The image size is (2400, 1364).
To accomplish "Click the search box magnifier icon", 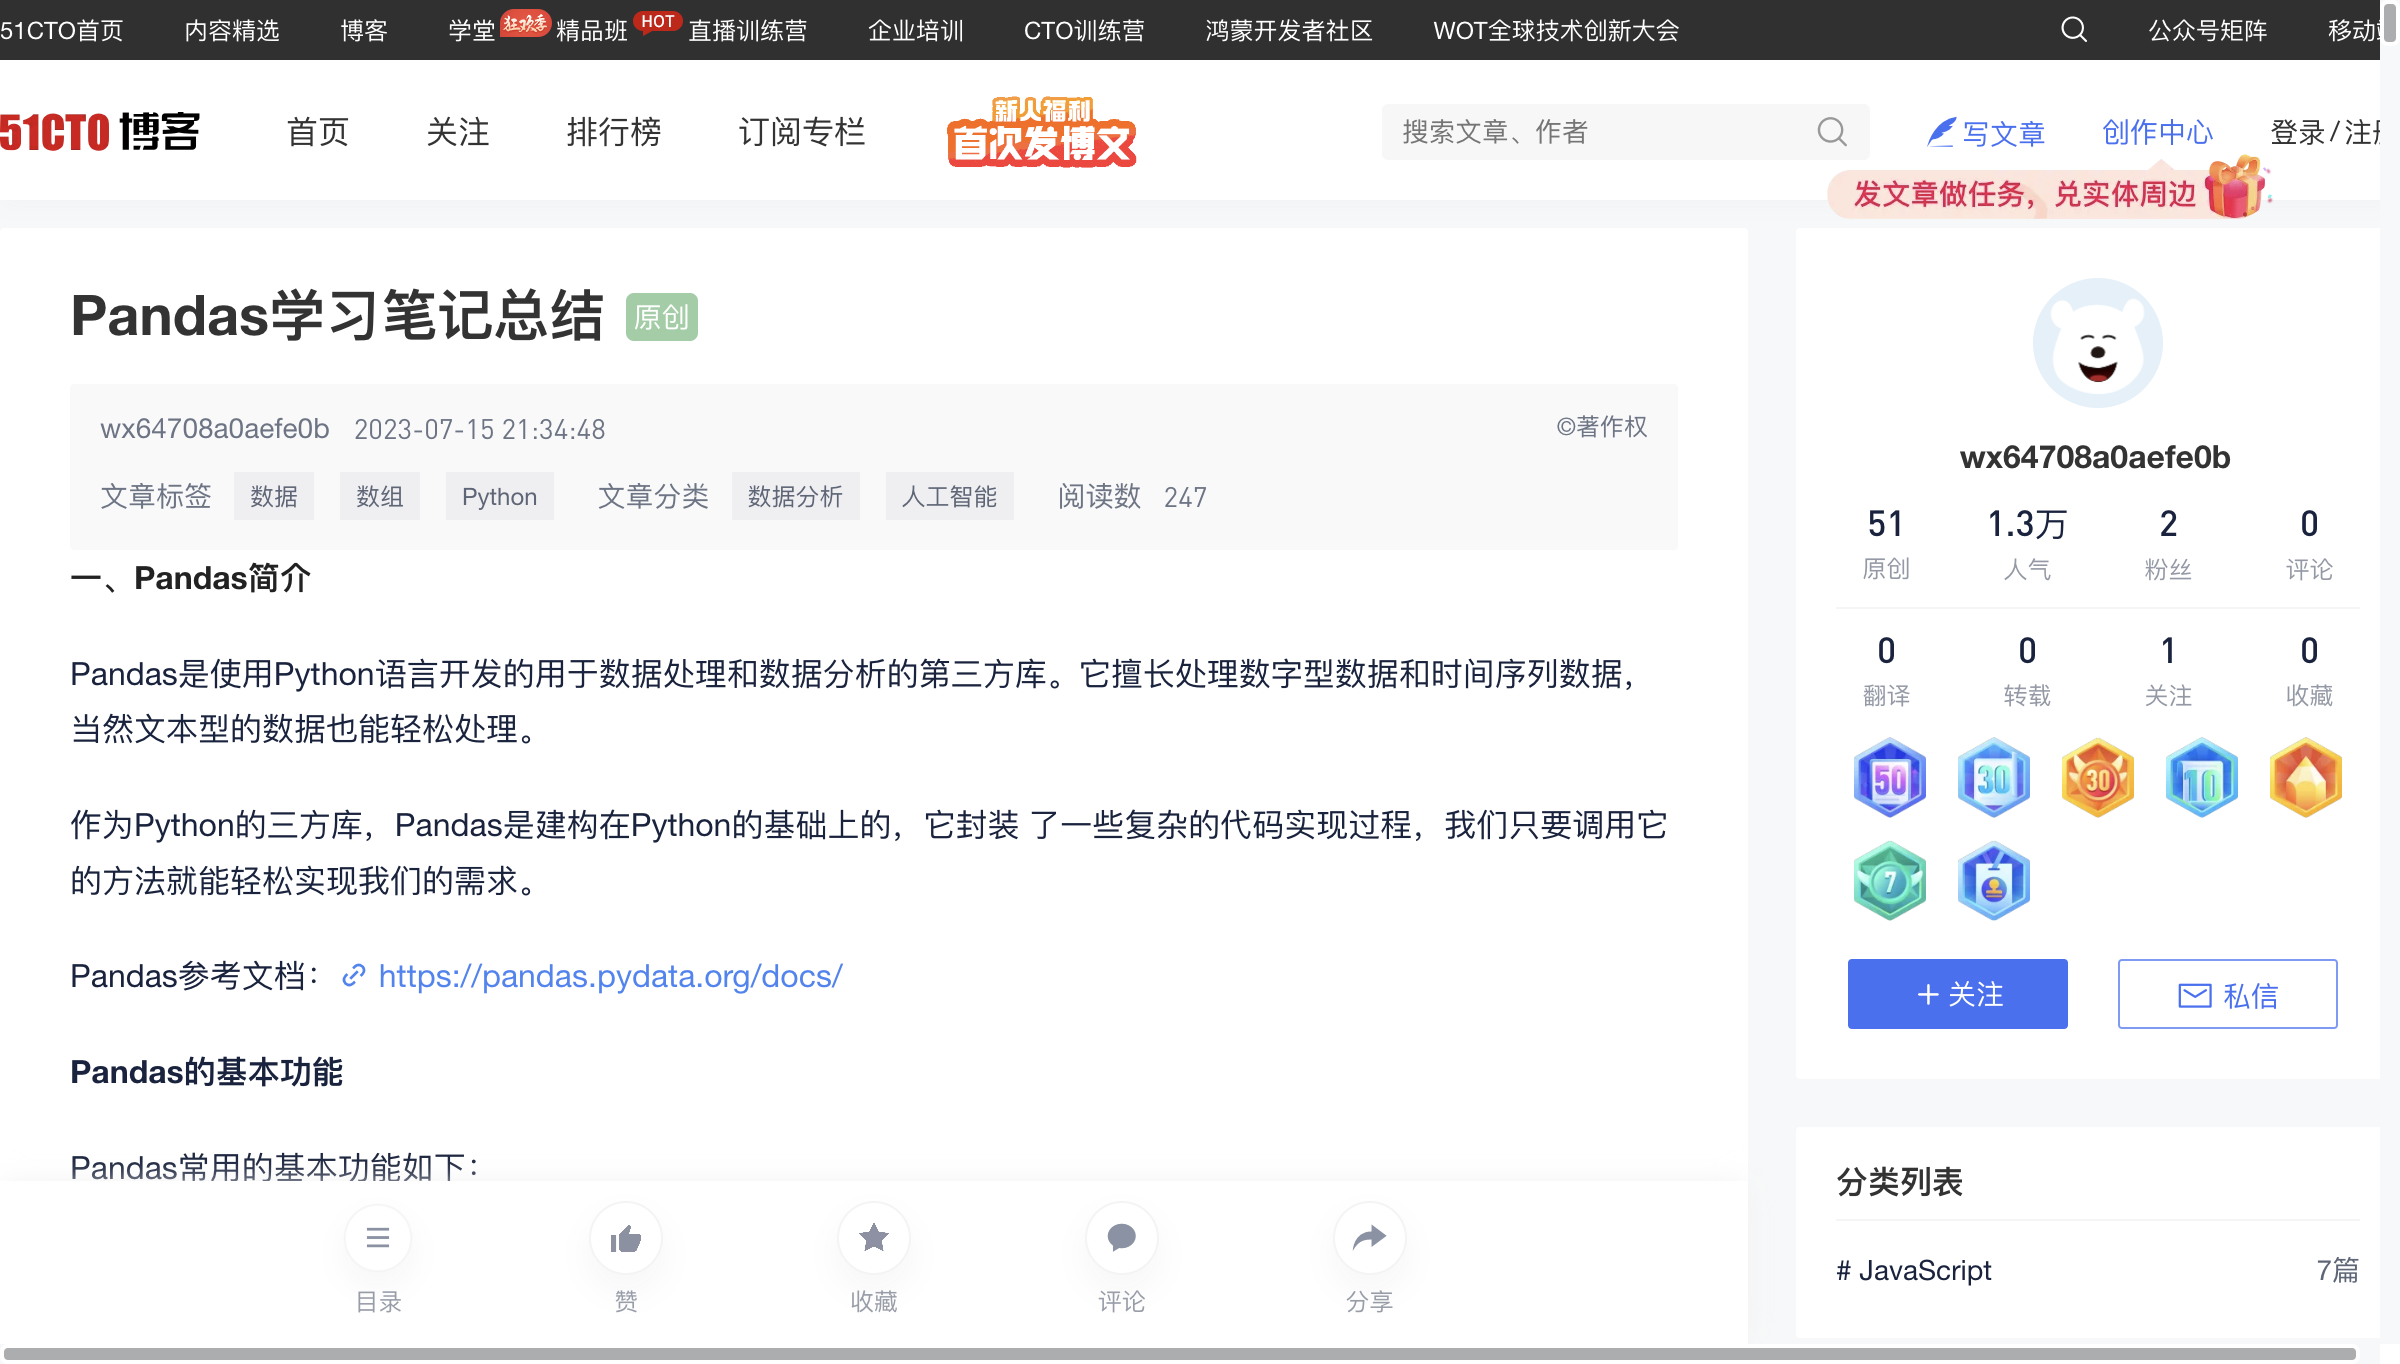I will (1832, 132).
